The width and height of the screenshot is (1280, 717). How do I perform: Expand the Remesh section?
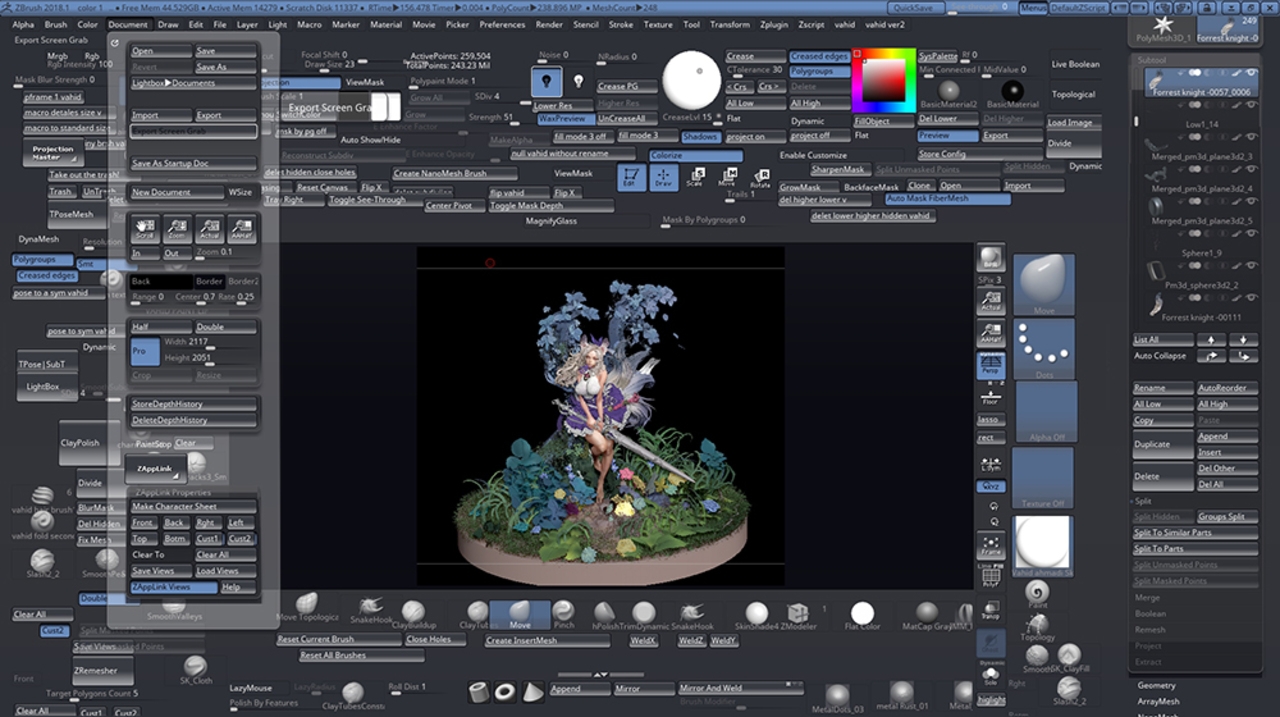click(x=1150, y=629)
